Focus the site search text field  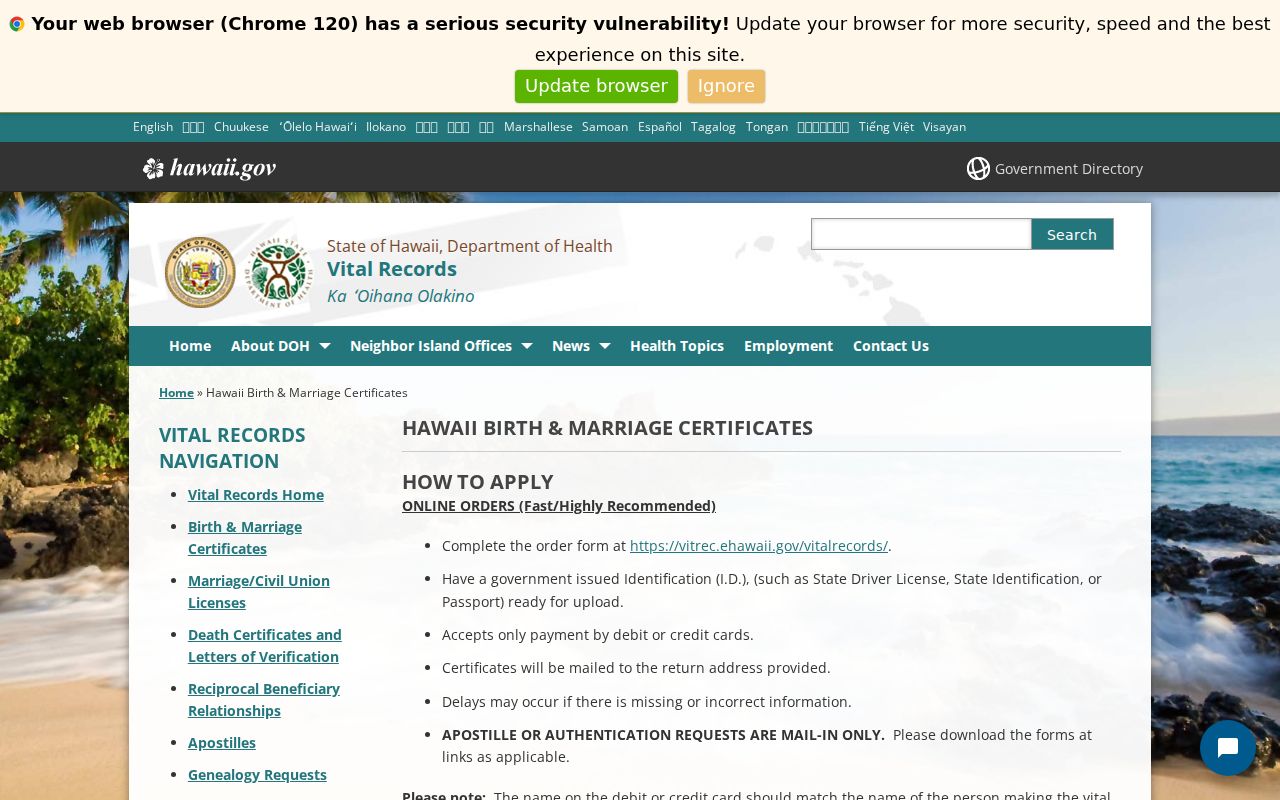click(921, 234)
